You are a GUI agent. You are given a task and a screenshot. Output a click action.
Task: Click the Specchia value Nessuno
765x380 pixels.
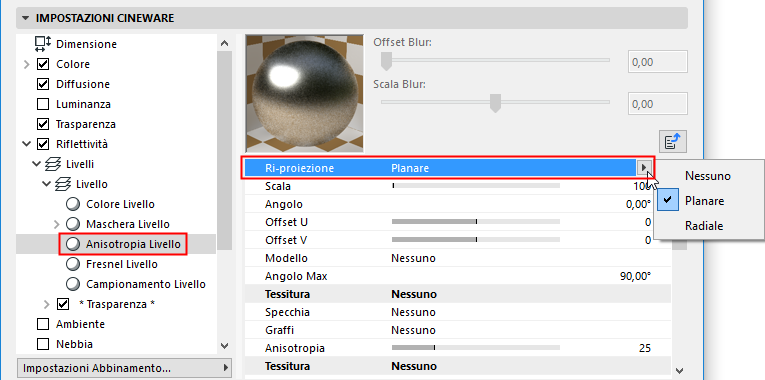(413, 312)
